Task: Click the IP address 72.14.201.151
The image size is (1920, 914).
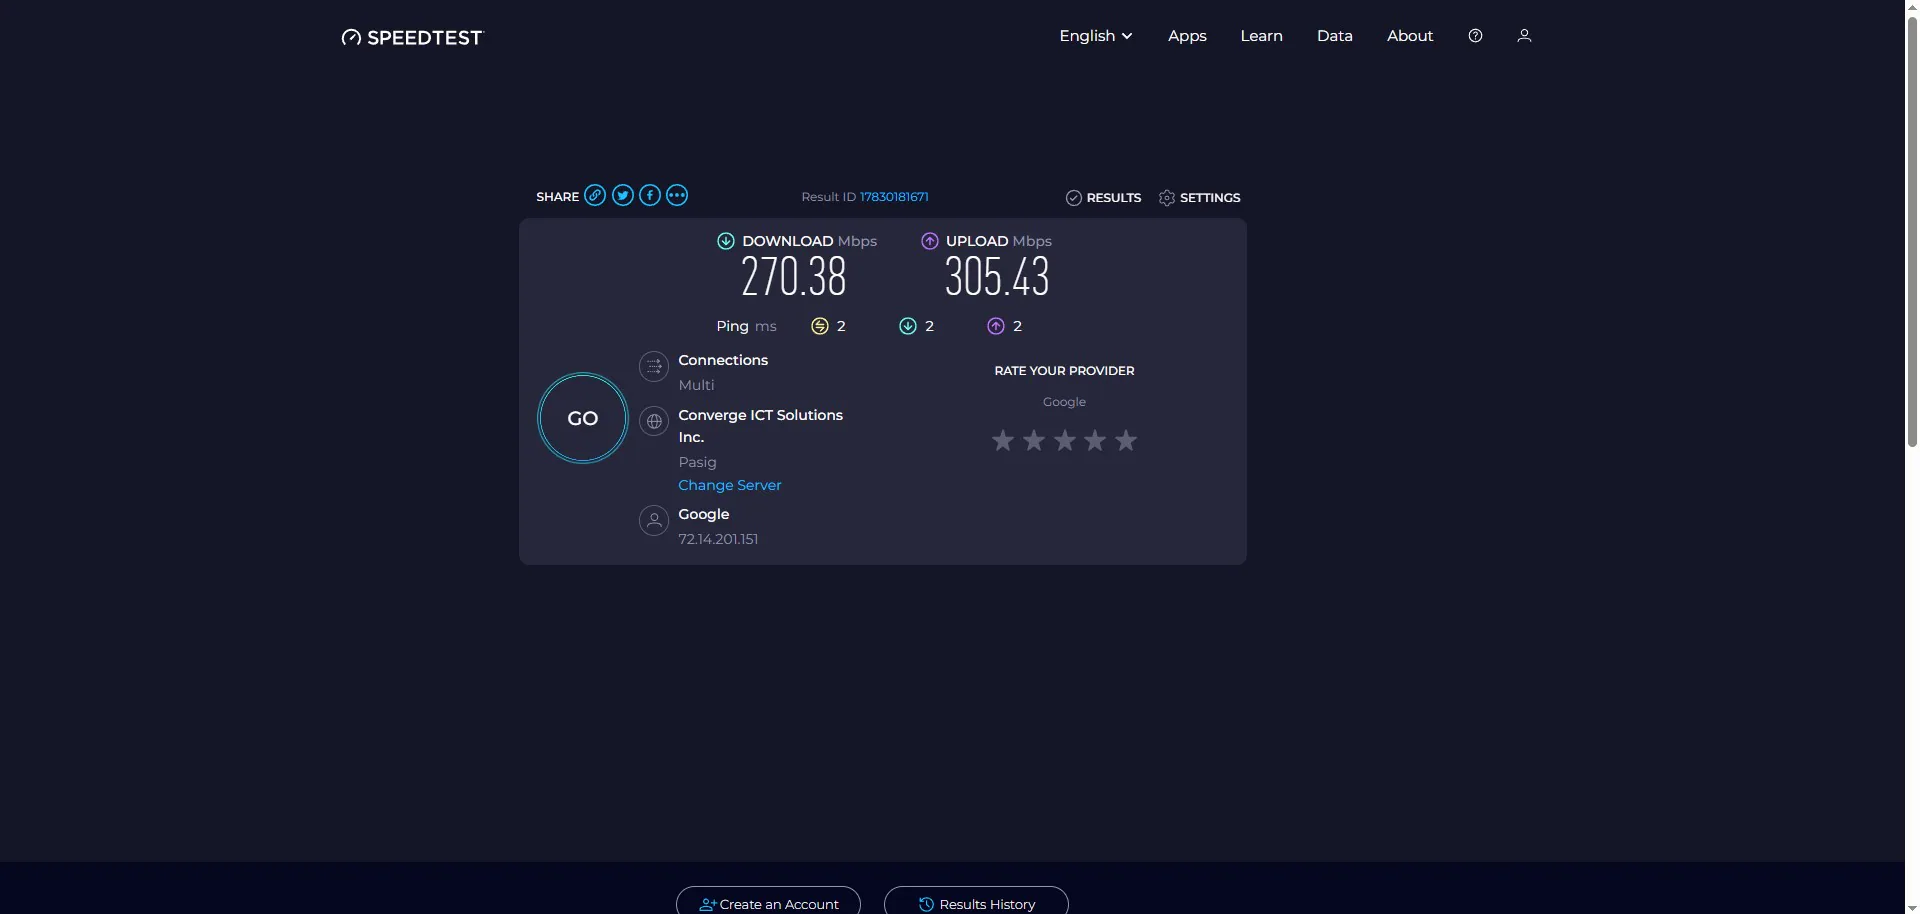Action: tap(718, 539)
